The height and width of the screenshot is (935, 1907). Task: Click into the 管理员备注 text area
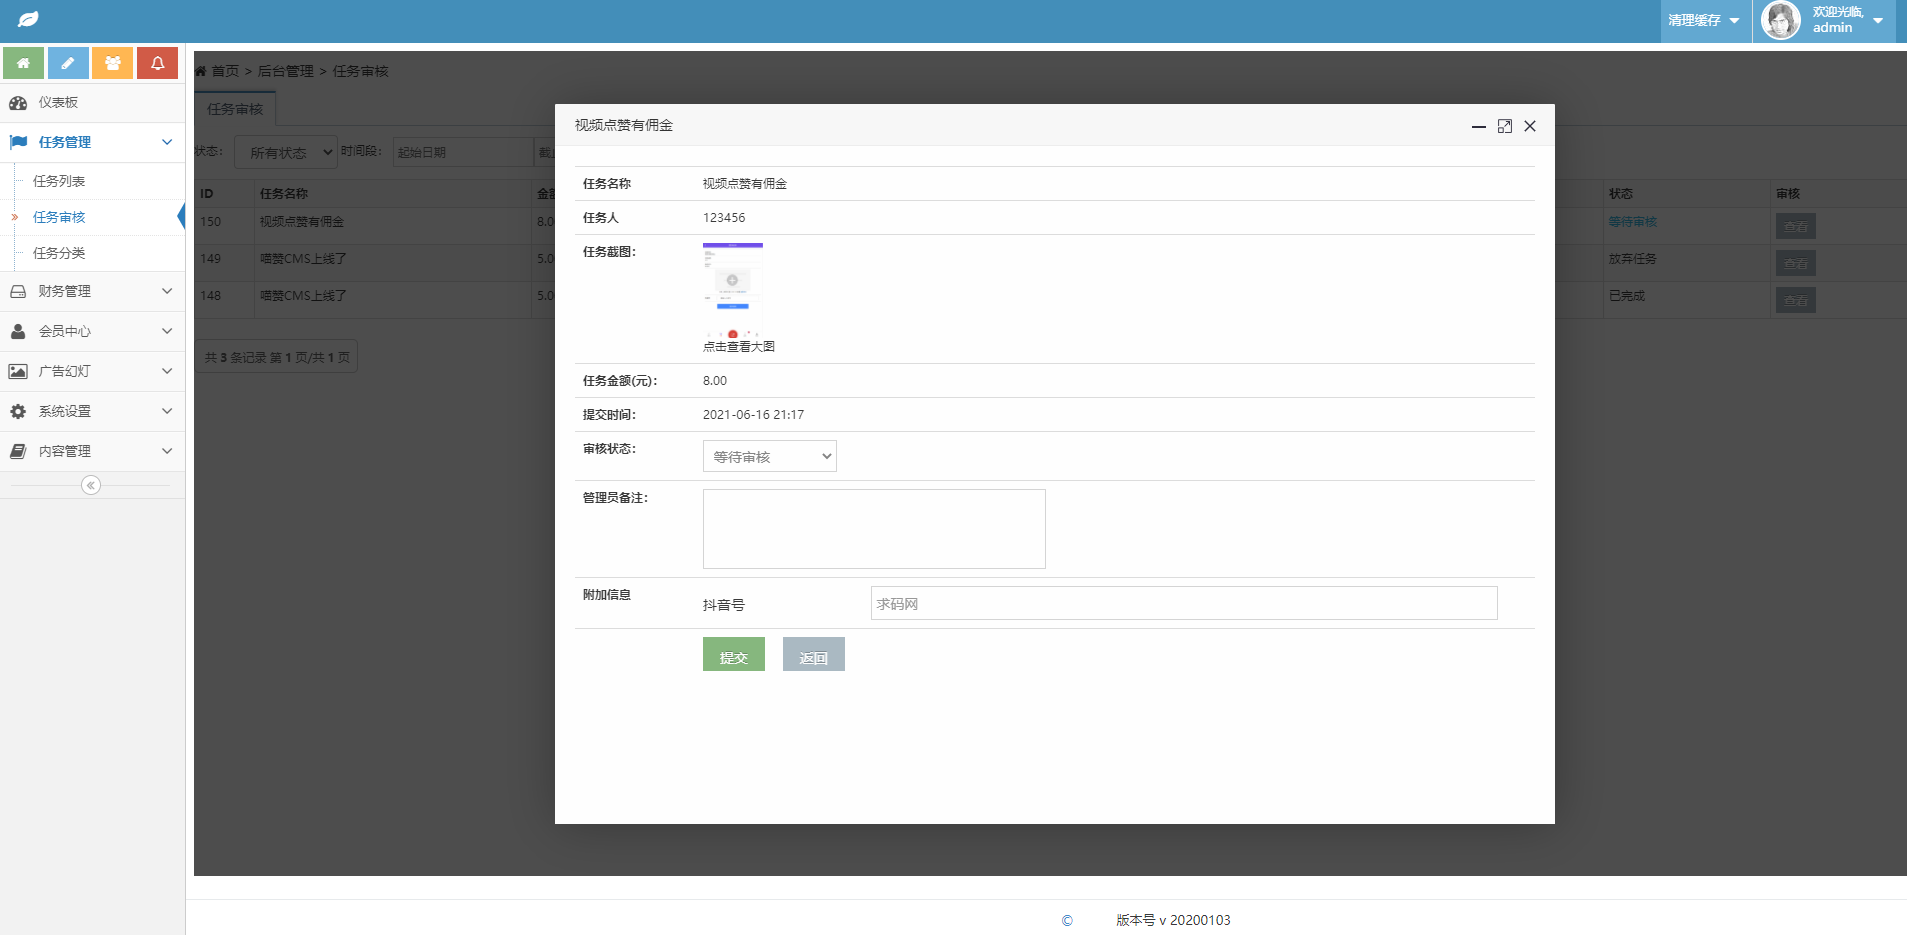(873, 528)
